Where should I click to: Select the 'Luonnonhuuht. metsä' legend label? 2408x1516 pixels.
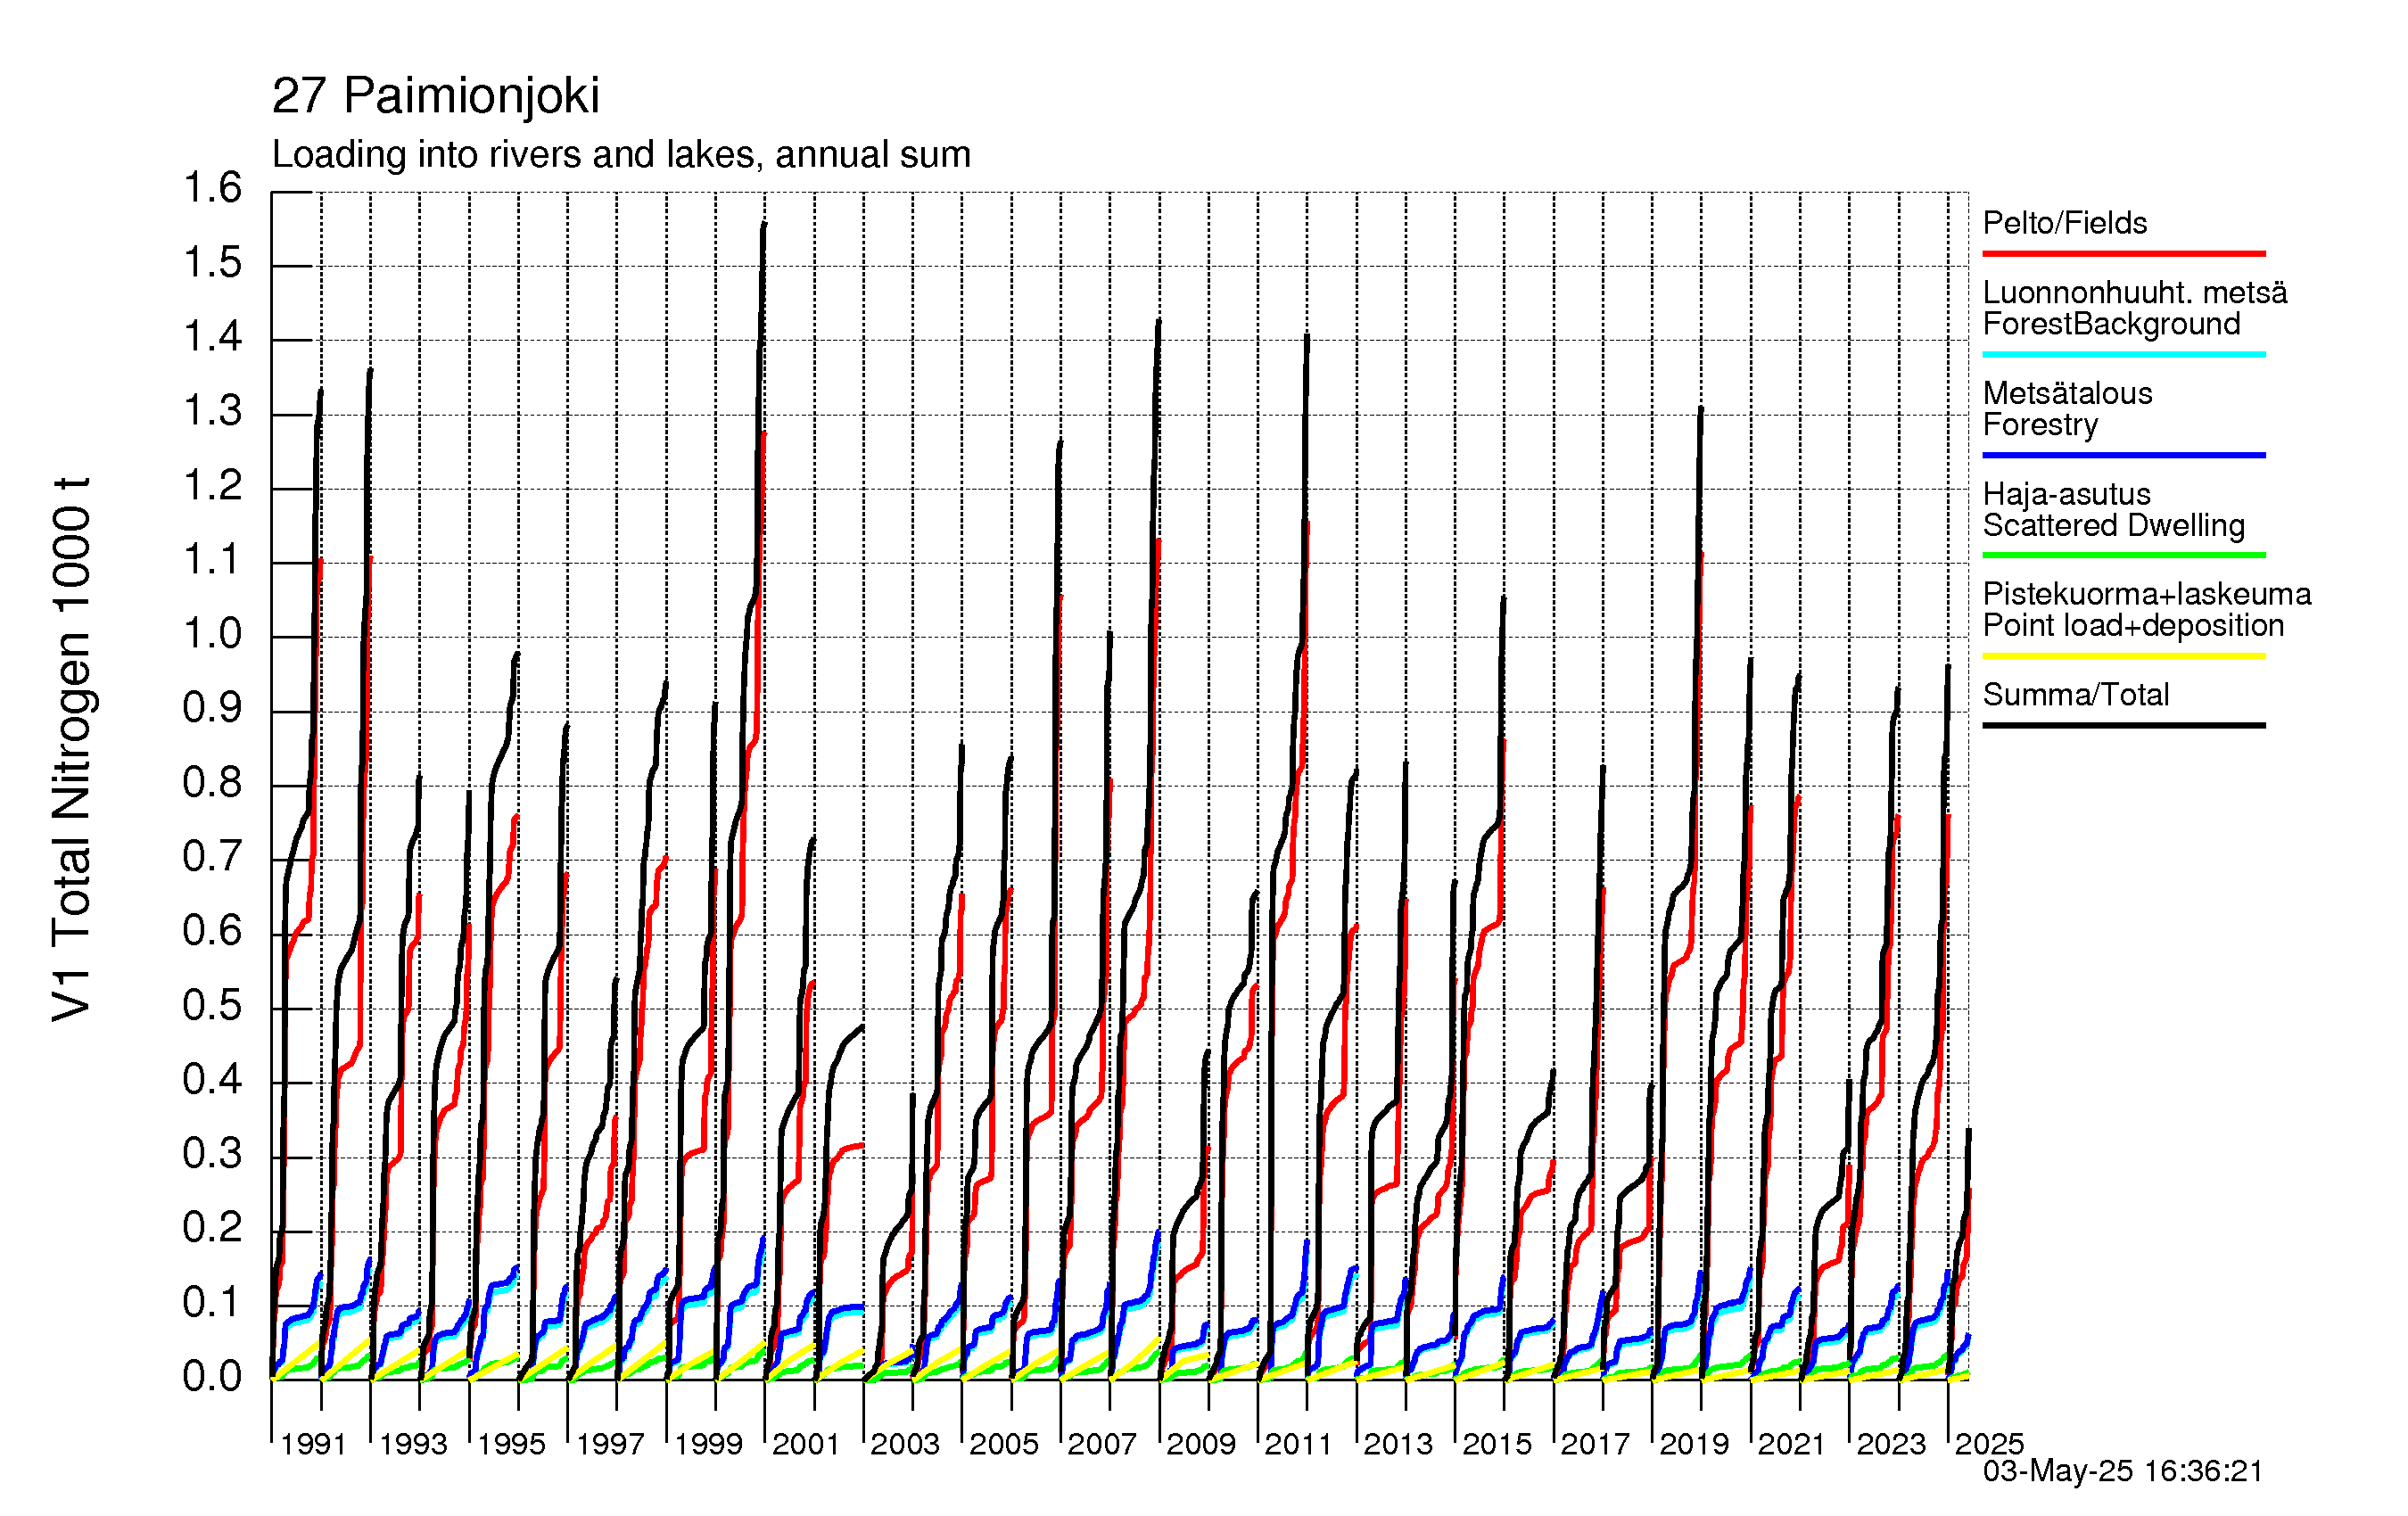coord(2135,292)
